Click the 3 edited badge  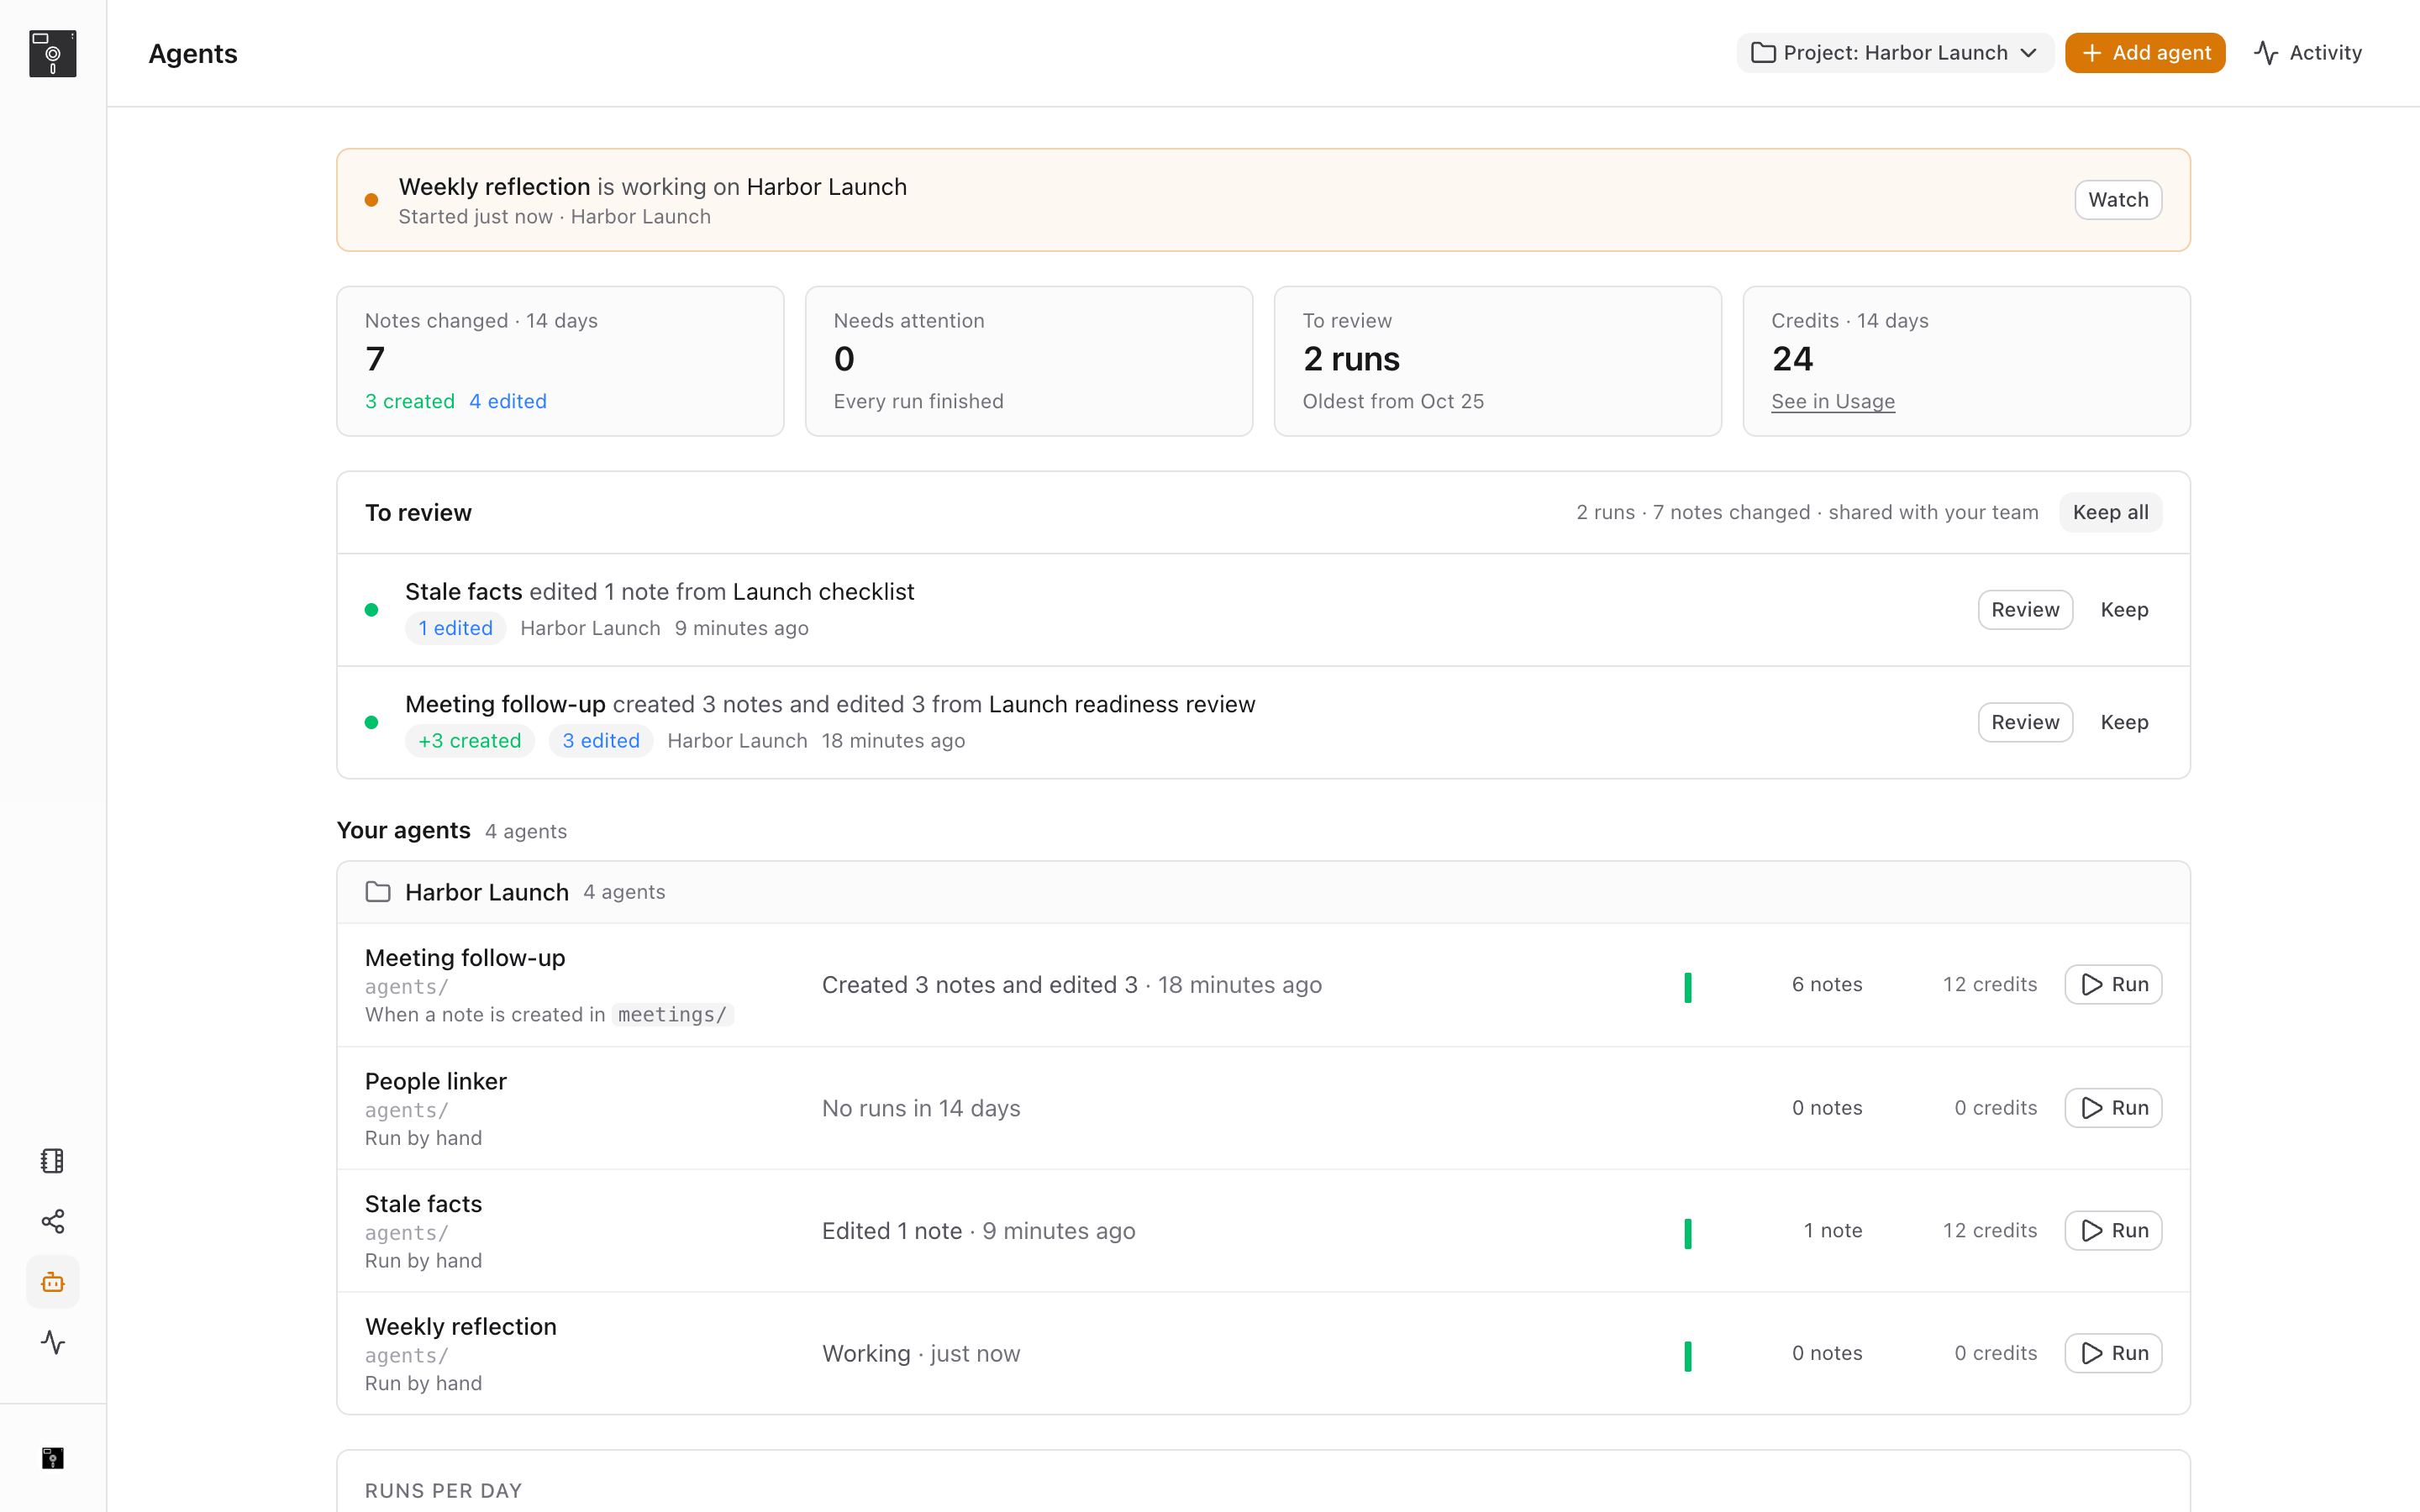pyautogui.click(x=601, y=741)
